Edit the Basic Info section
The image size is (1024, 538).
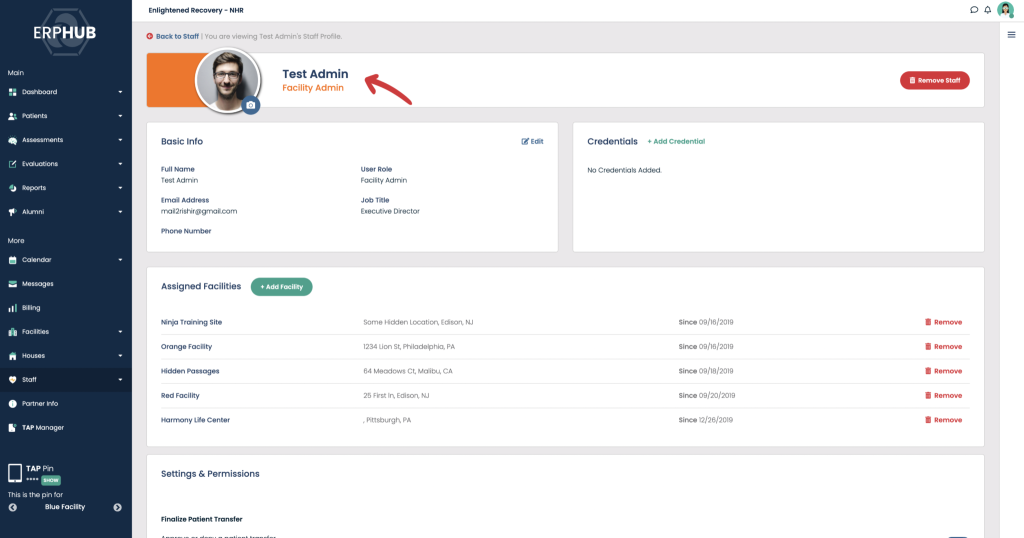coord(532,141)
